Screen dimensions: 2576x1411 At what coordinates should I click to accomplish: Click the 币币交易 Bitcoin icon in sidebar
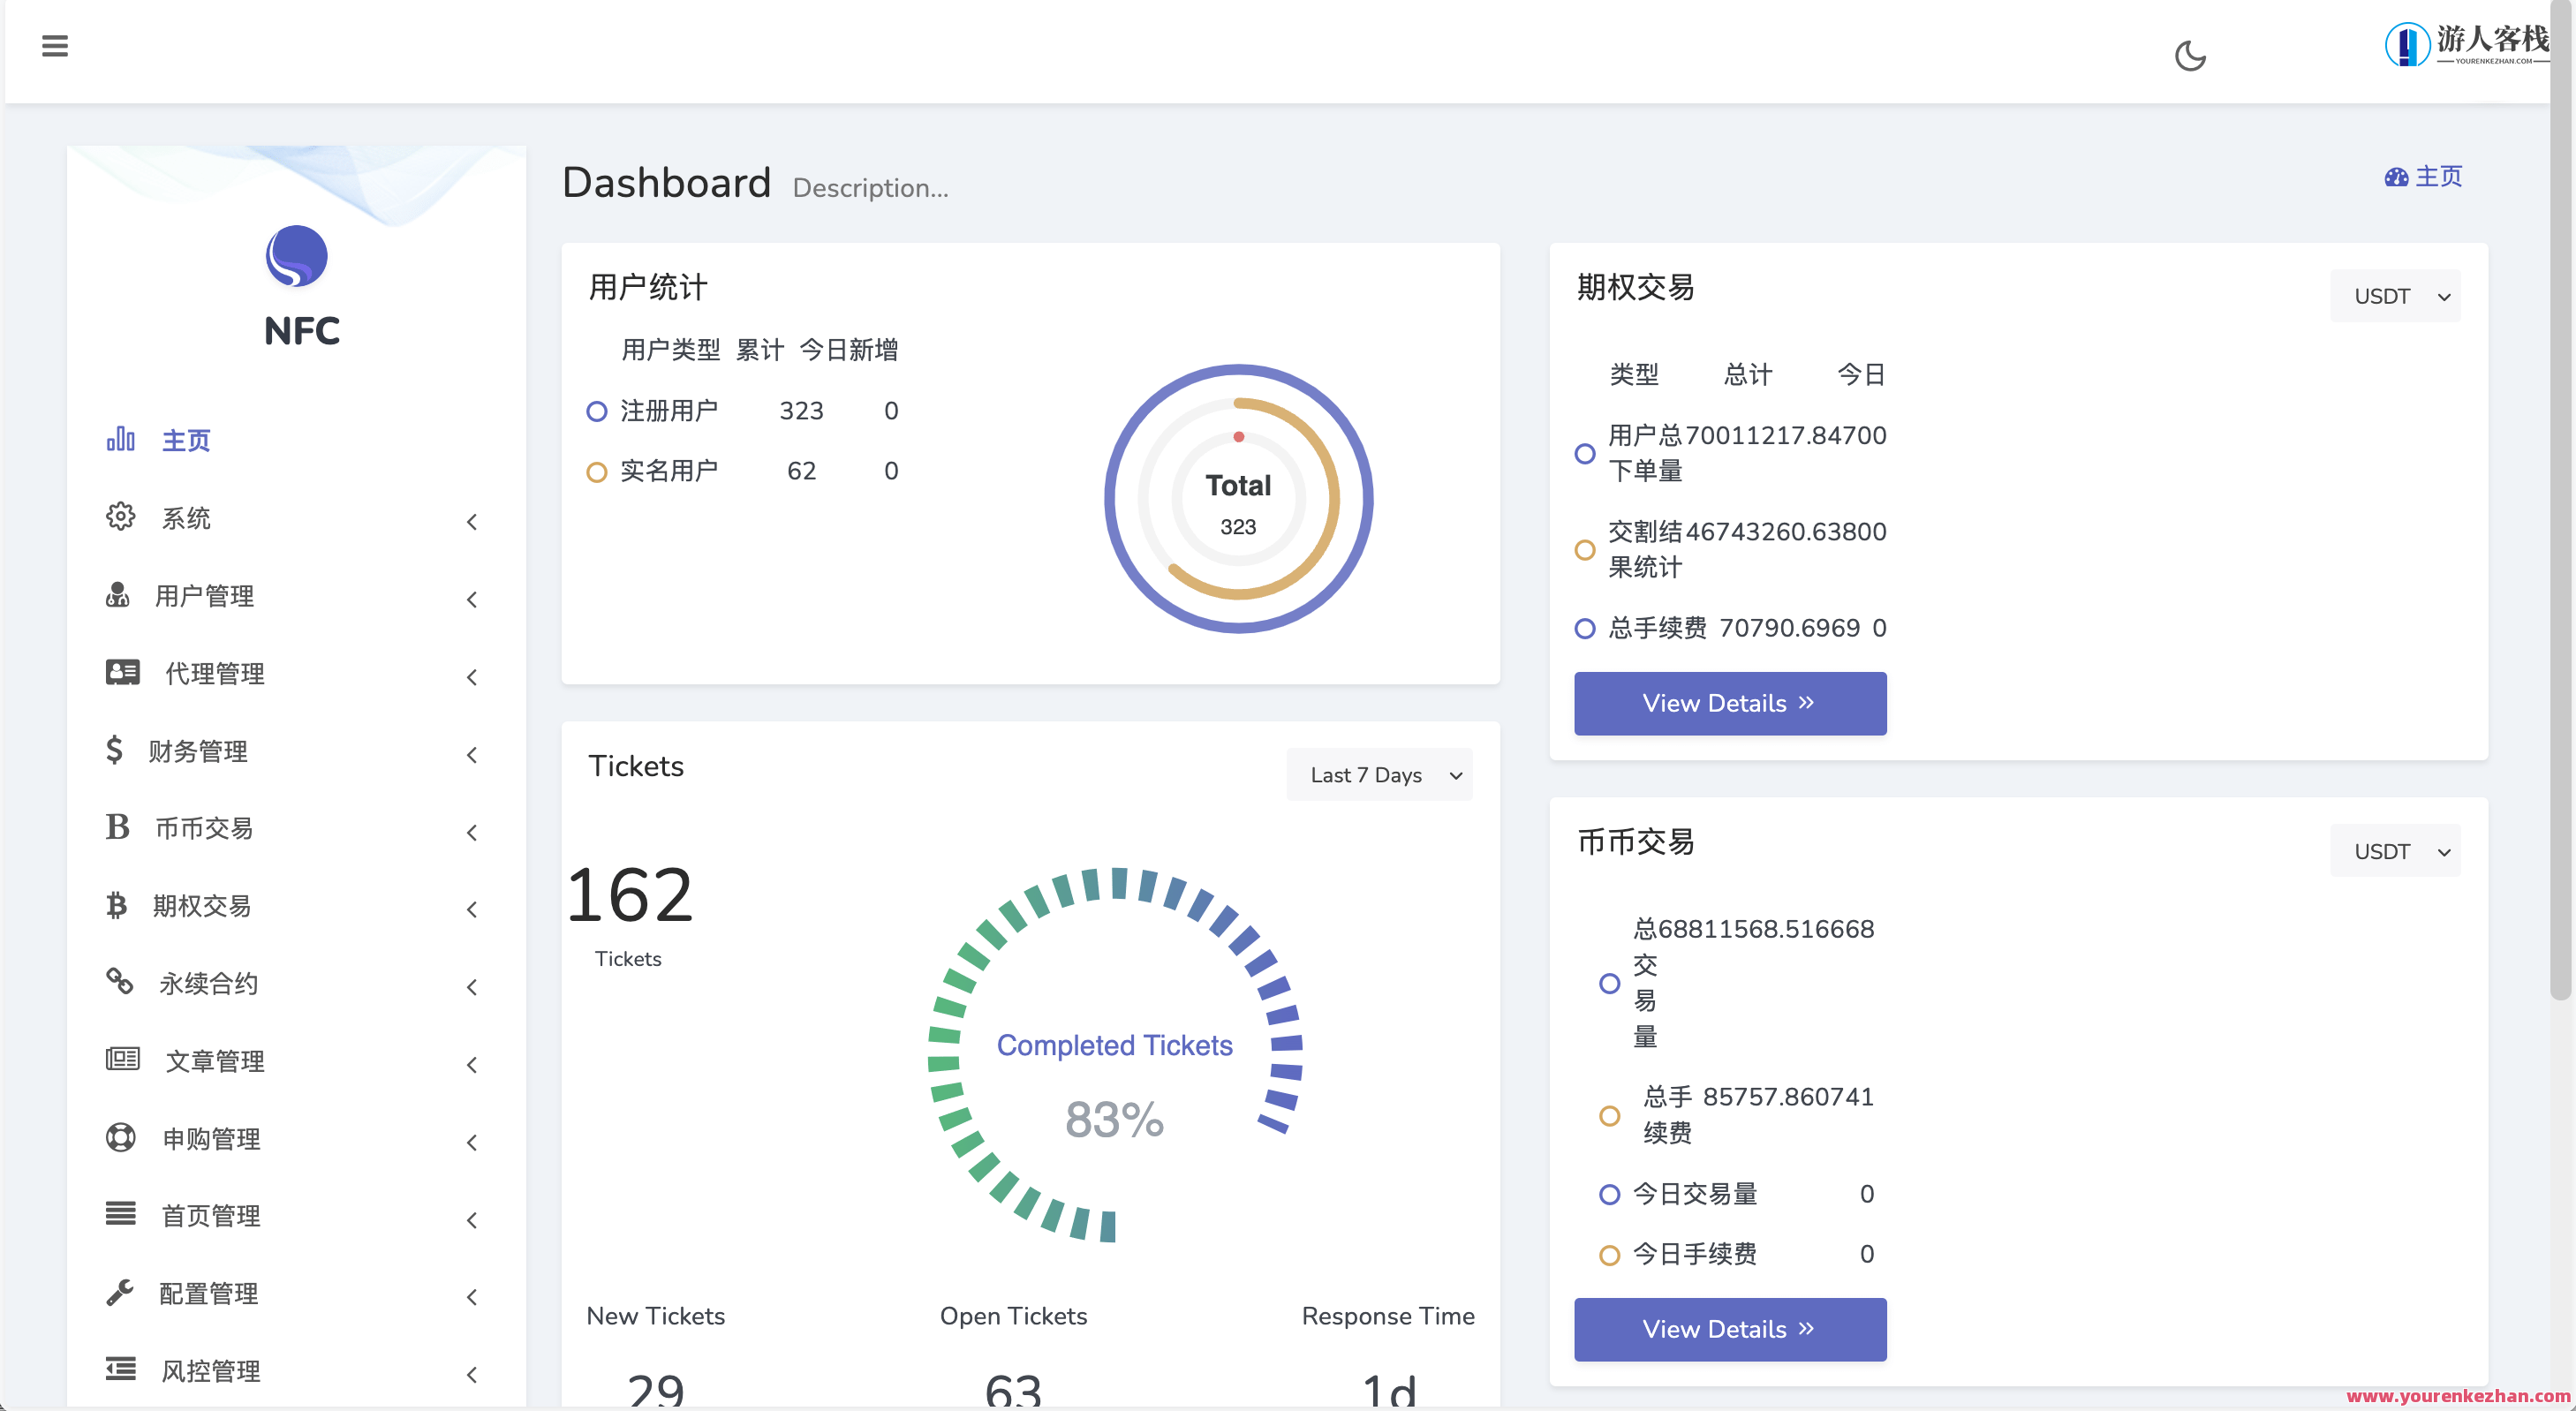117,827
